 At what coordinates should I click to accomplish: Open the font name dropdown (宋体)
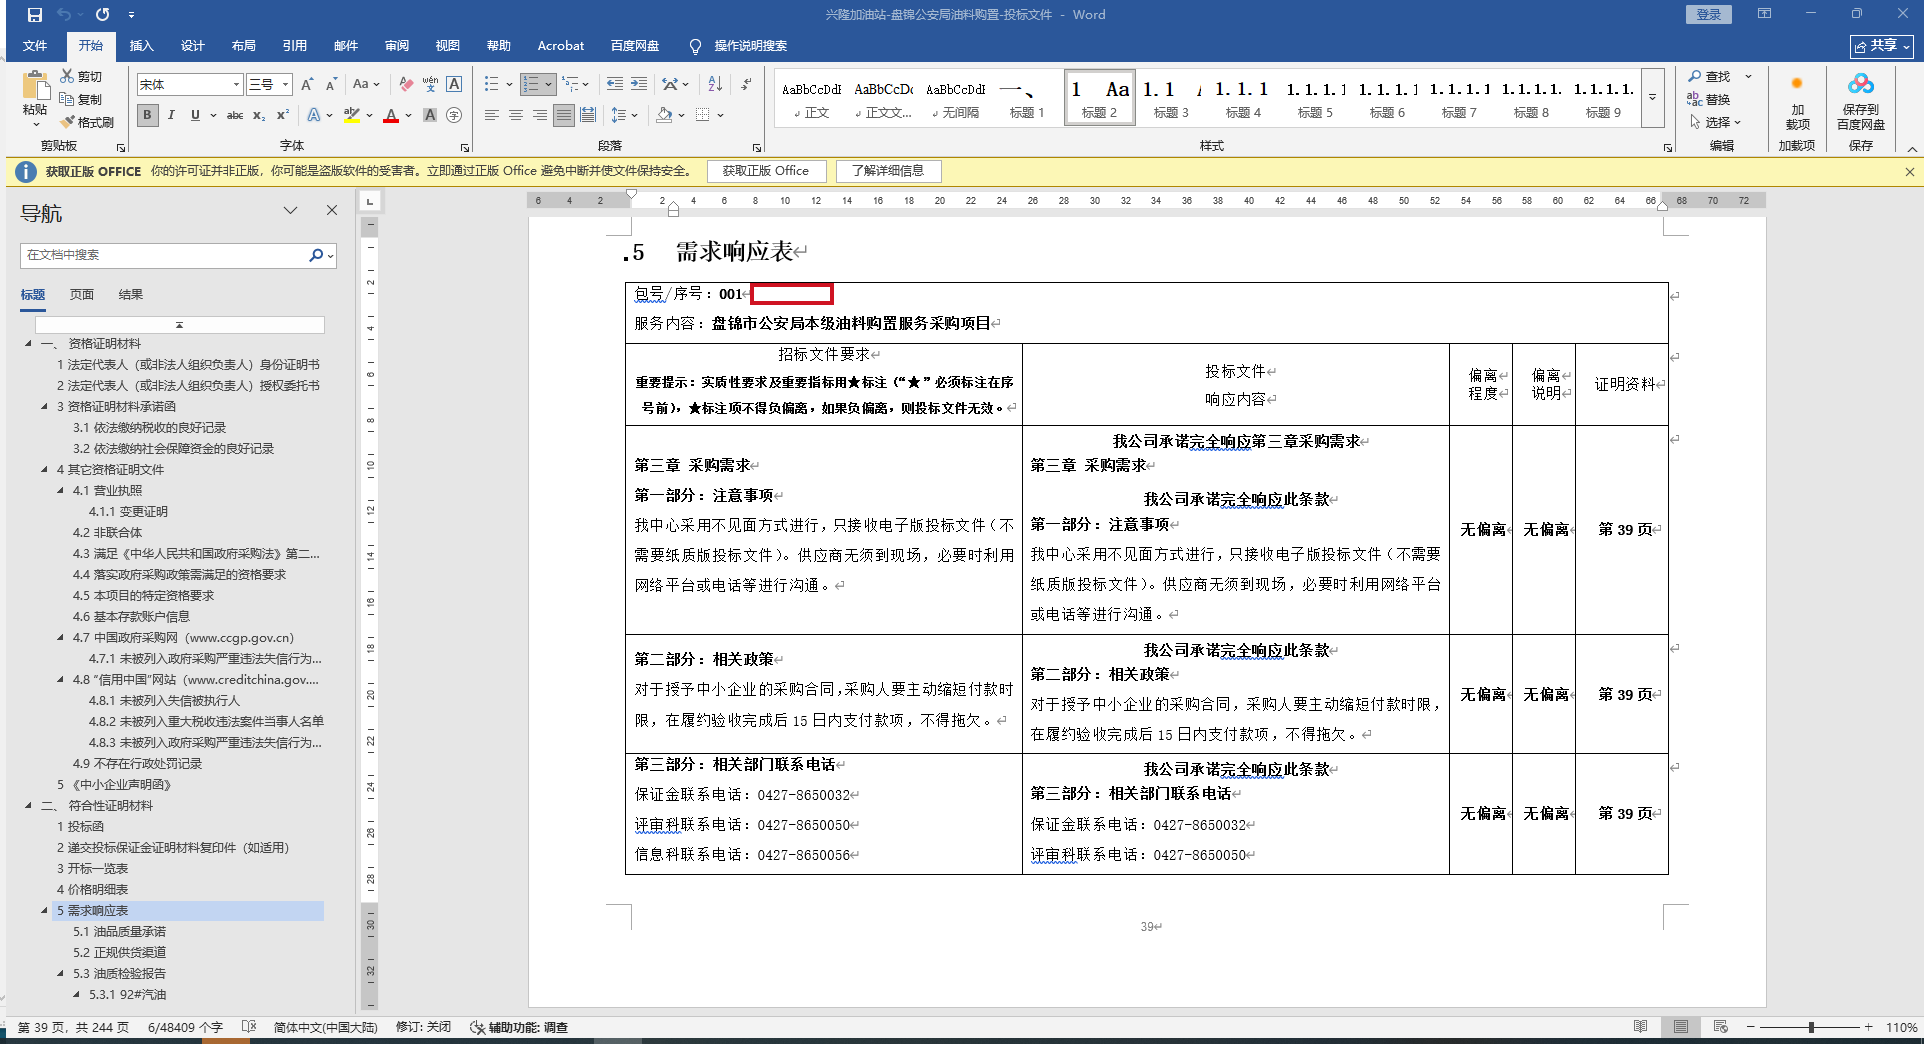click(x=236, y=85)
